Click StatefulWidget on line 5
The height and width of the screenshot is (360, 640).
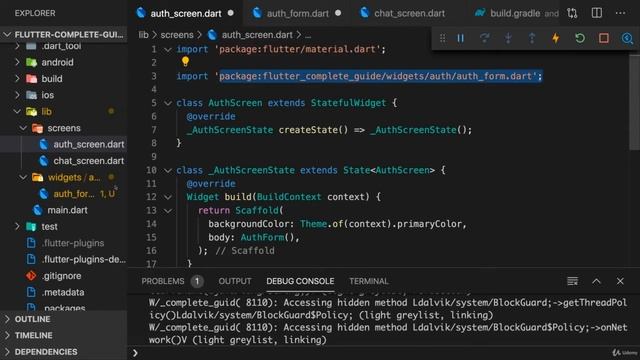click(x=348, y=103)
